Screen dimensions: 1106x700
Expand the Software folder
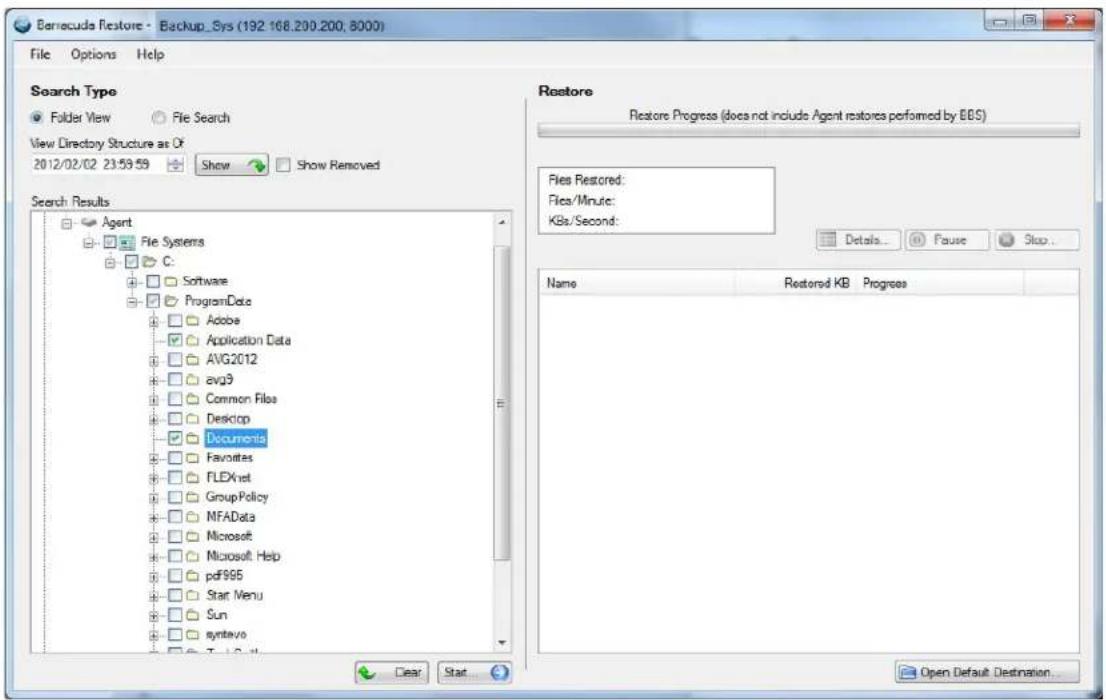pos(132,282)
